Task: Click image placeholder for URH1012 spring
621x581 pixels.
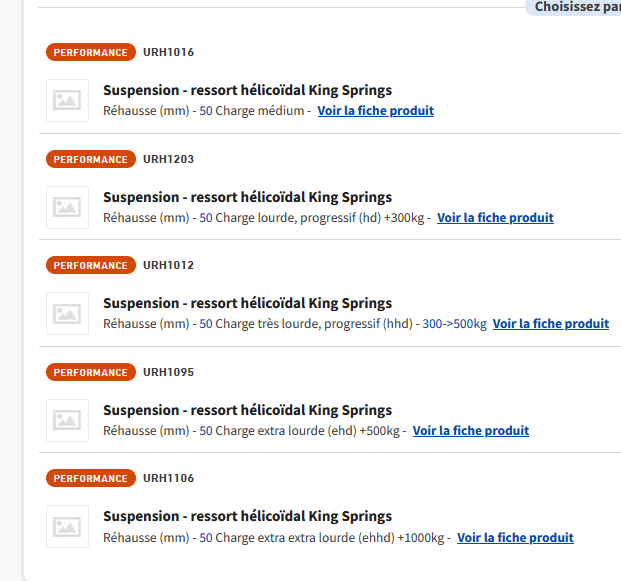Action: 67,313
